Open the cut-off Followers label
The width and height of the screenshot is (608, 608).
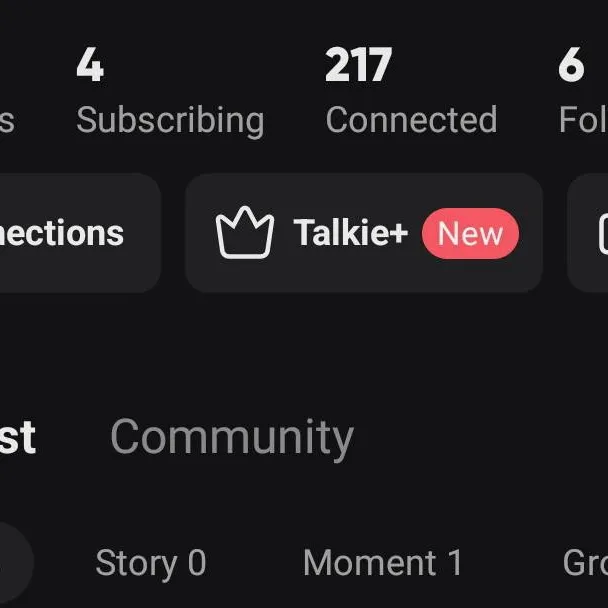tap(584, 120)
